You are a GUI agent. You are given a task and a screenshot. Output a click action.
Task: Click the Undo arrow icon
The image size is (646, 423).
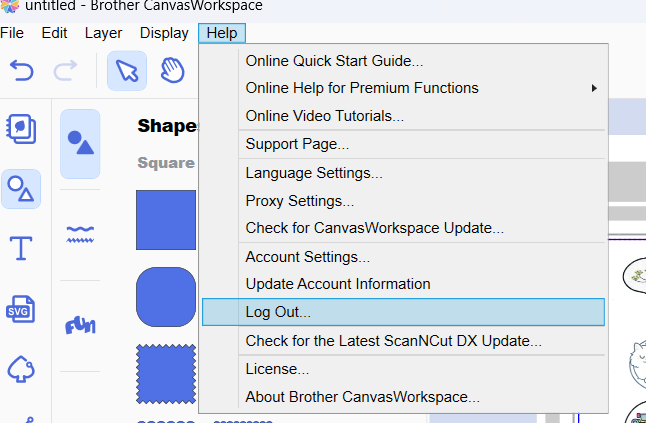click(x=21, y=71)
